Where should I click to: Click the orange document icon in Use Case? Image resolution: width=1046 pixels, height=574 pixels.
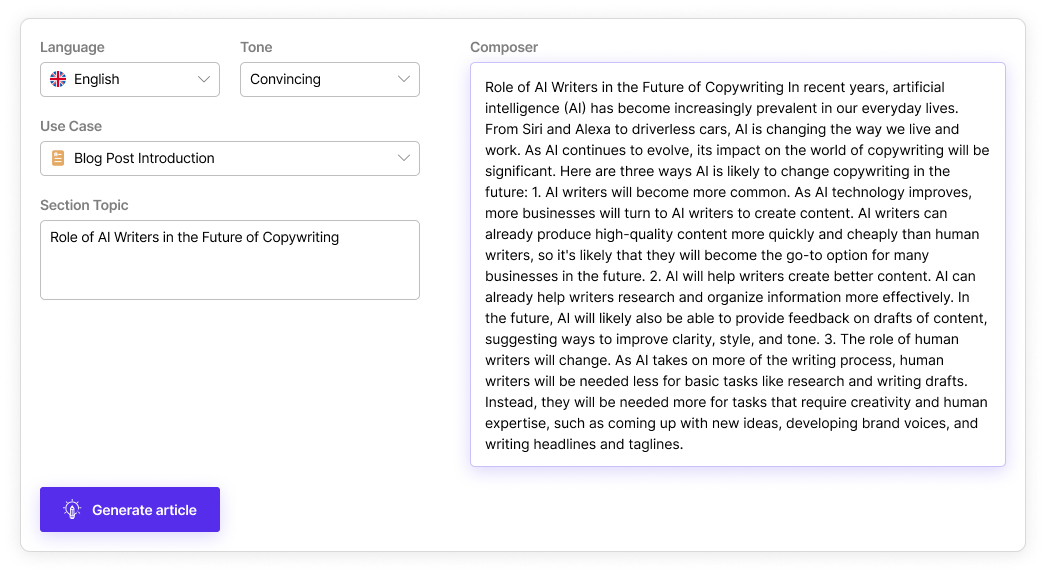58,158
